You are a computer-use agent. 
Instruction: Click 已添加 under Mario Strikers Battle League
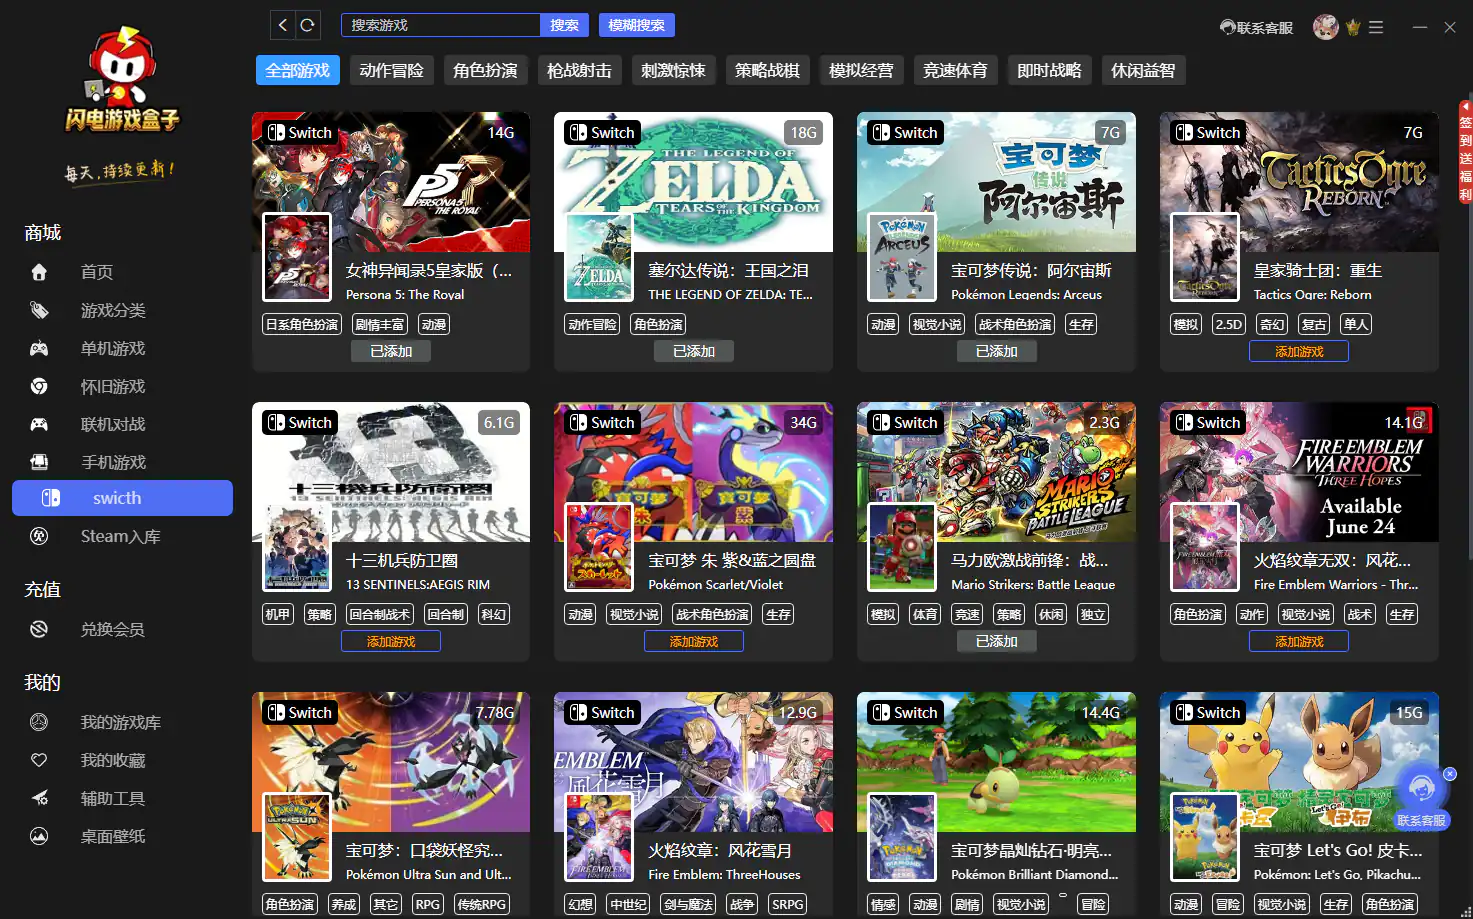(997, 641)
